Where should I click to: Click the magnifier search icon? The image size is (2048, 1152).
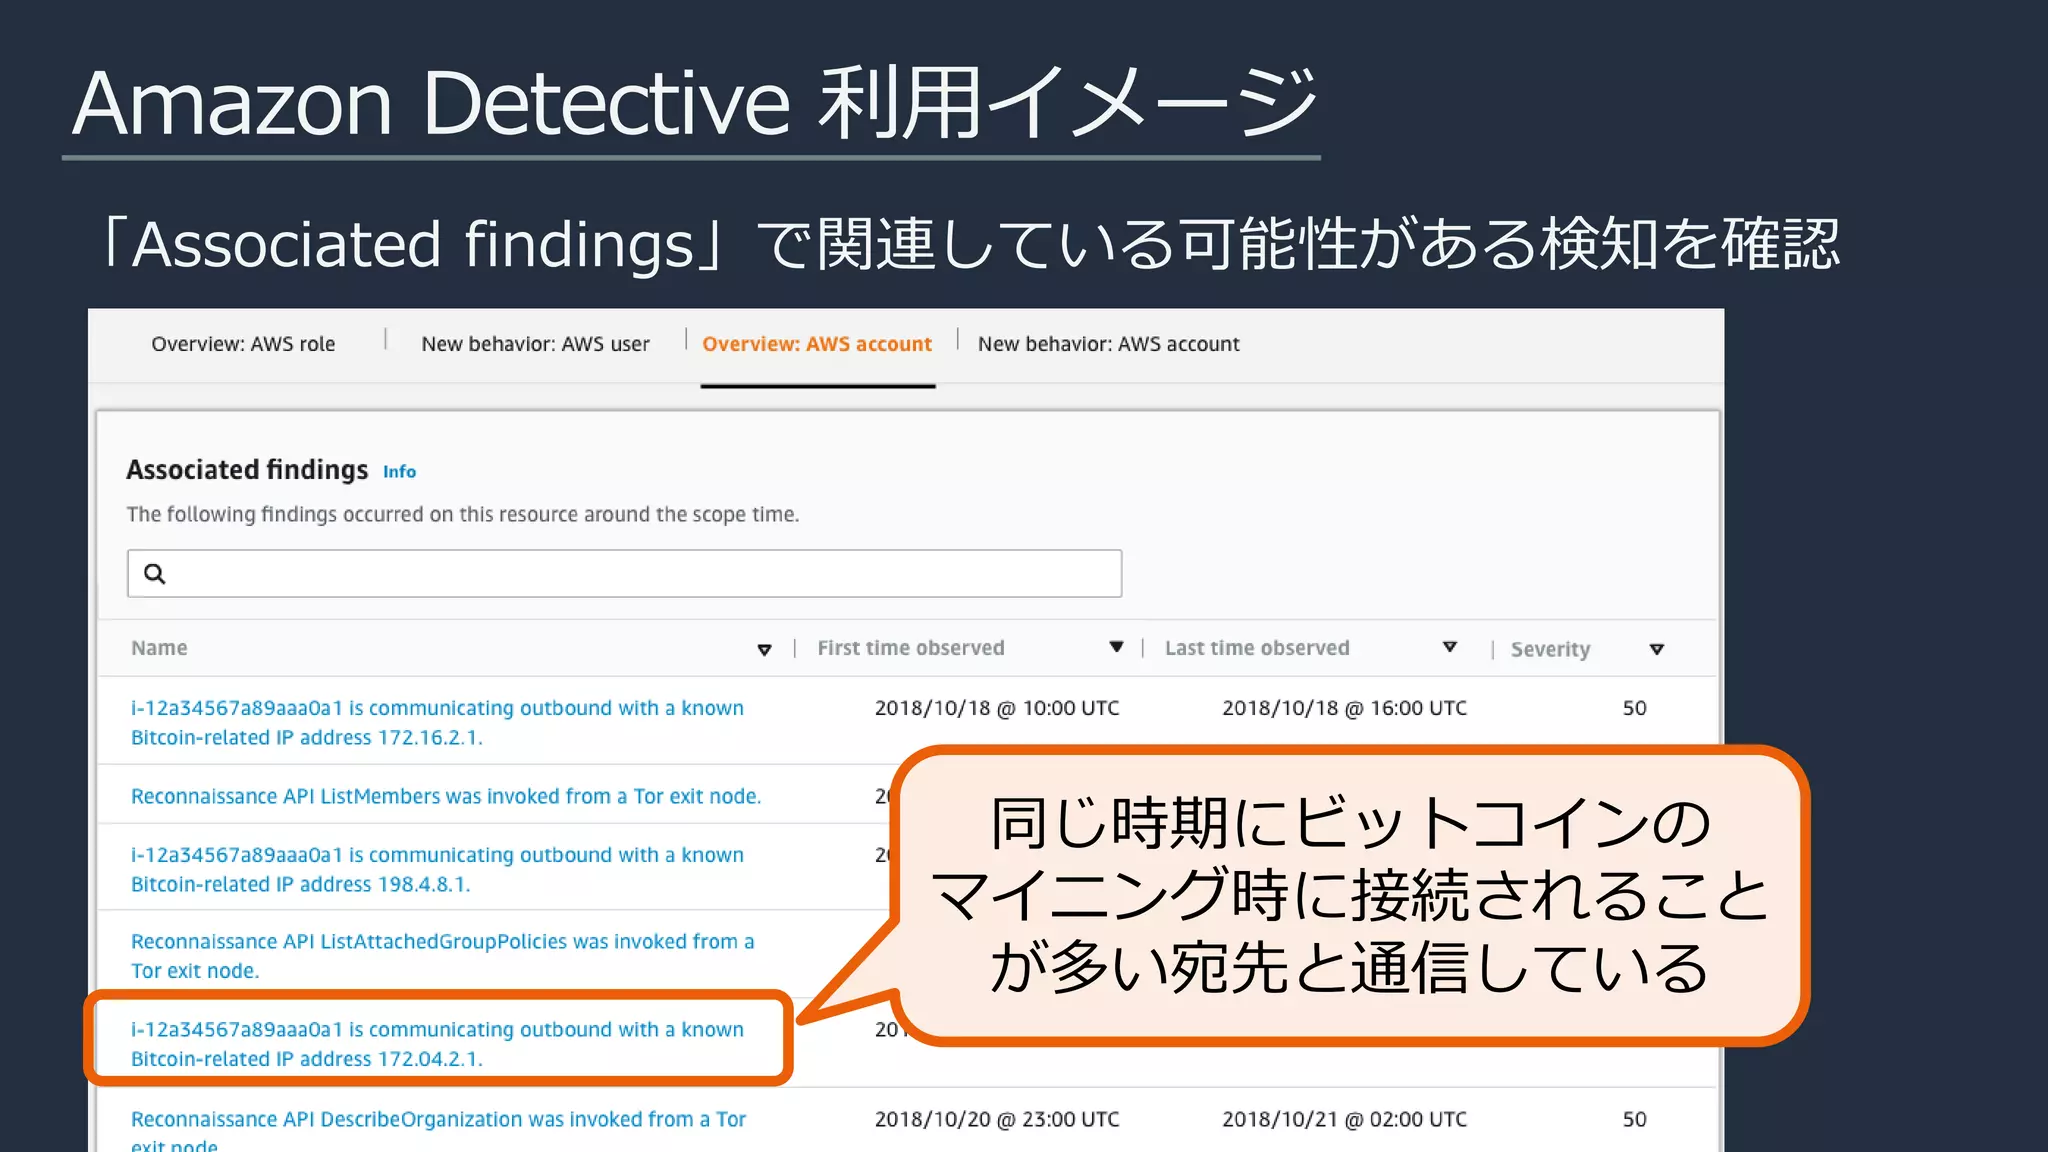(x=155, y=573)
